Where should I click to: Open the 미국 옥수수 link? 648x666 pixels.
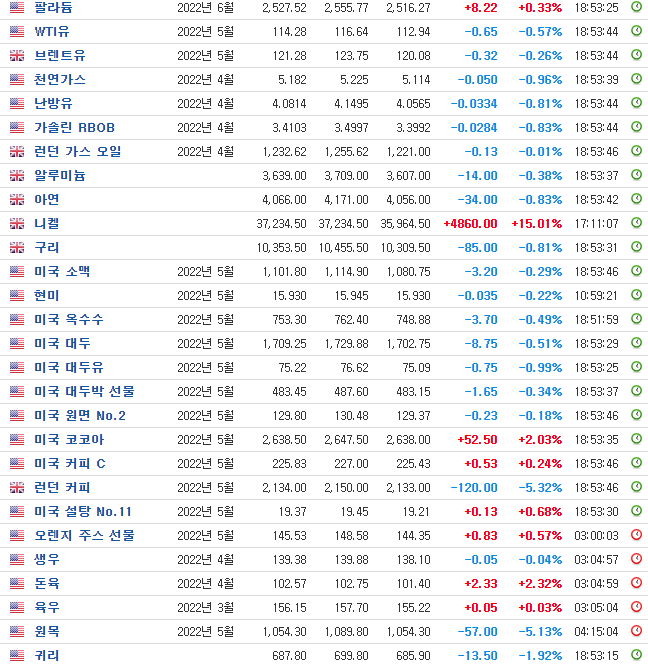[x=69, y=319]
